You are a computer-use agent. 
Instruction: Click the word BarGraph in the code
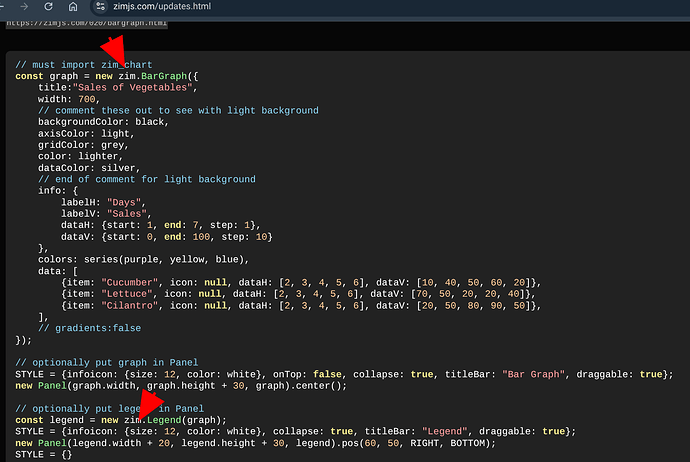[164, 76]
